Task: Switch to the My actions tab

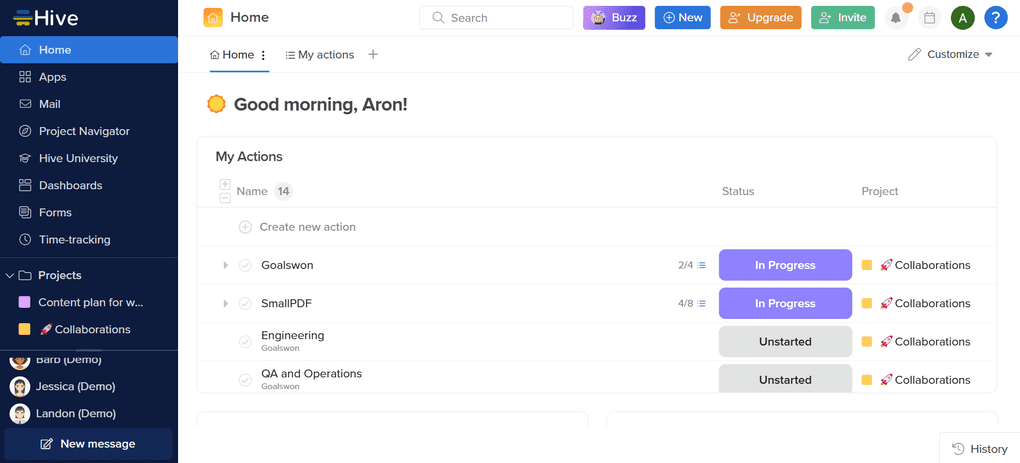Action: tap(320, 55)
